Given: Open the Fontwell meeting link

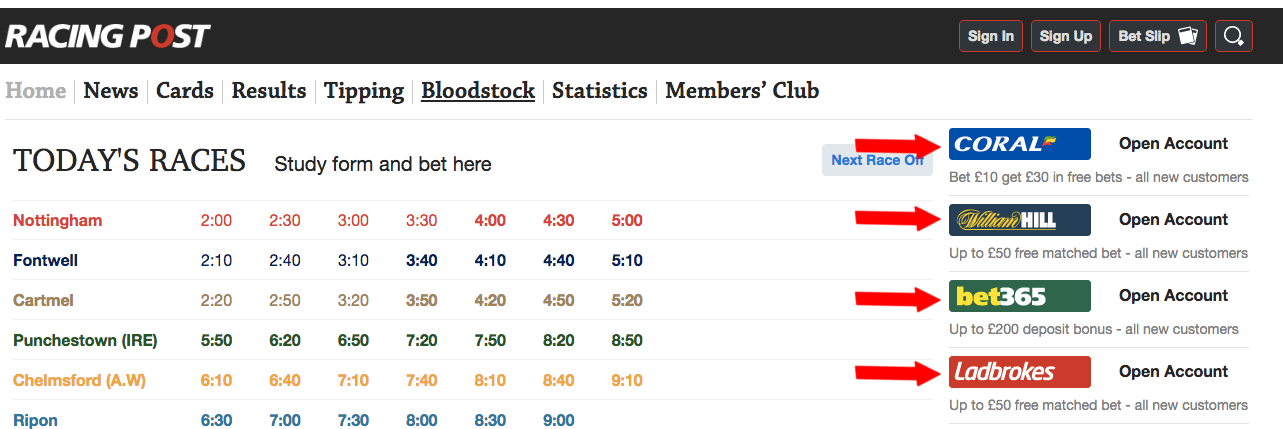Looking at the screenshot, I should (x=46, y=260).
